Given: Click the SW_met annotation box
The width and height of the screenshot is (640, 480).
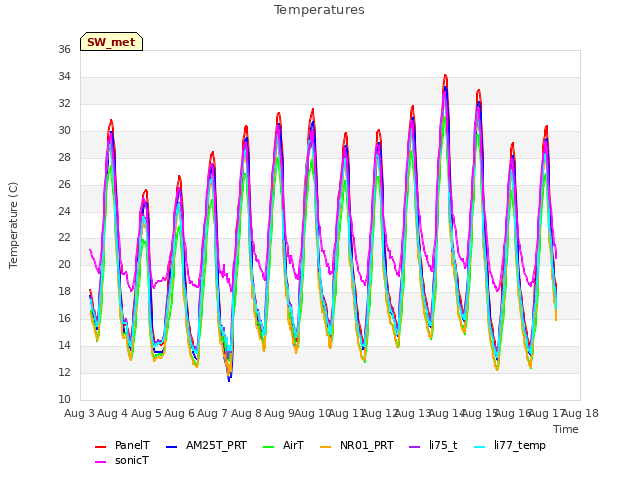Looking at the screenshot, I should click(x=111, y=42).
